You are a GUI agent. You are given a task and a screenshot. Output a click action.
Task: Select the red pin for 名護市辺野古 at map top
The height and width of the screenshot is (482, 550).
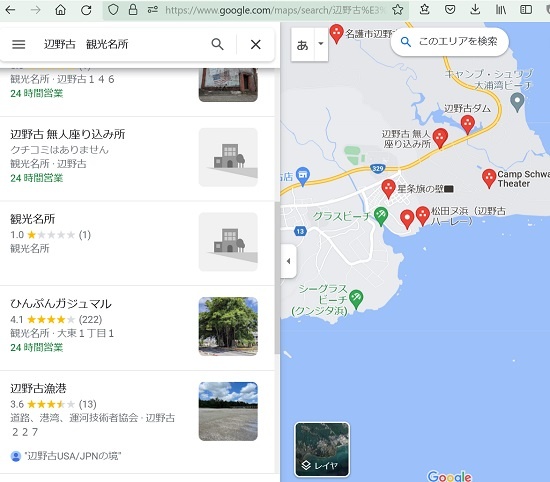coord(336,34)
